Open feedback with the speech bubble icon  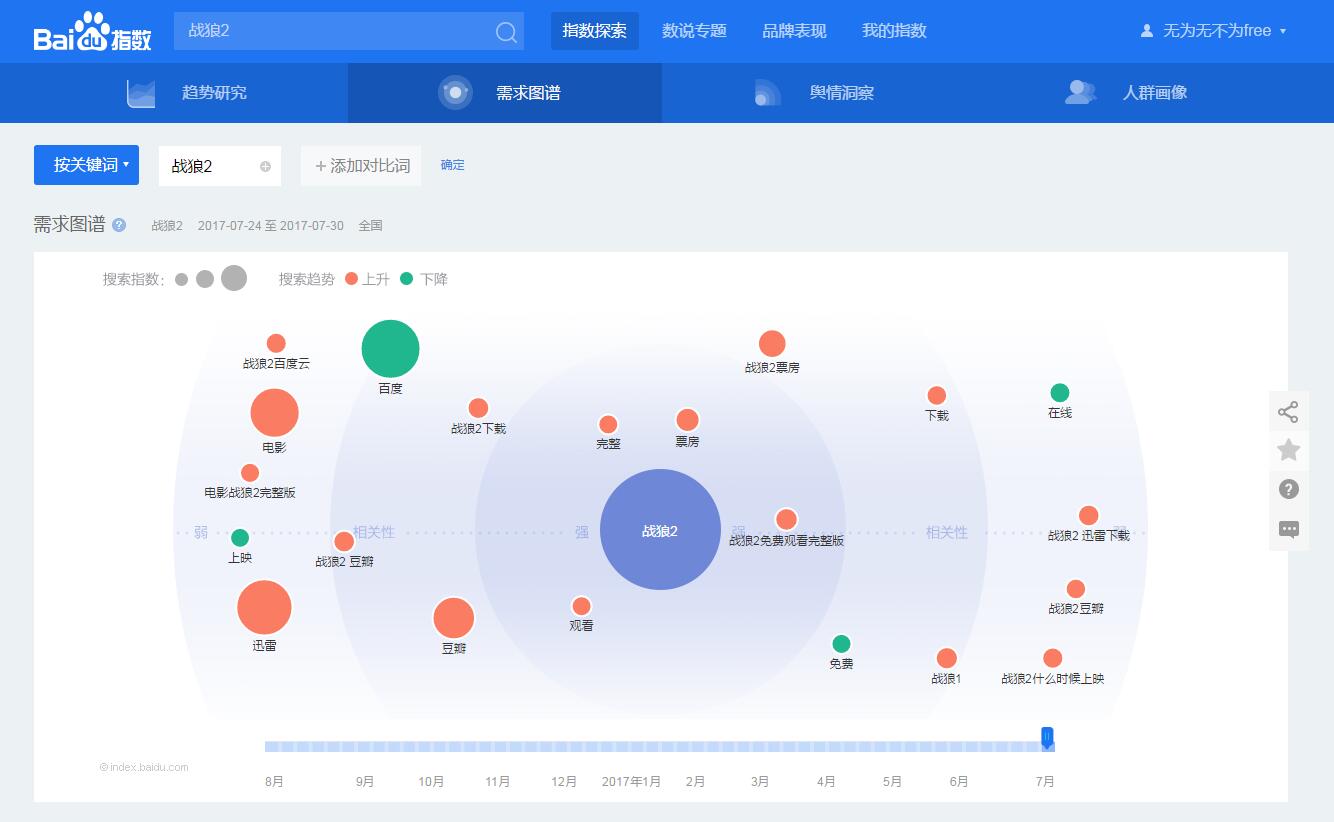1288,529
